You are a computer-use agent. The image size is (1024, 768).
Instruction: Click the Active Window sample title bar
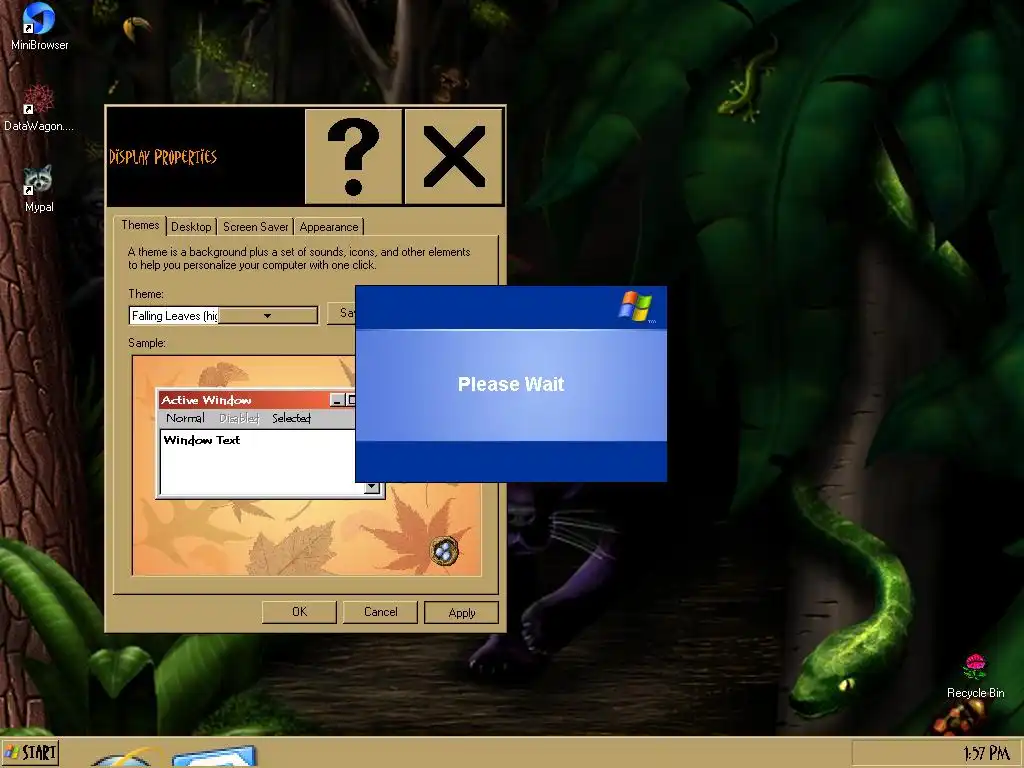[x=256, y=400]
